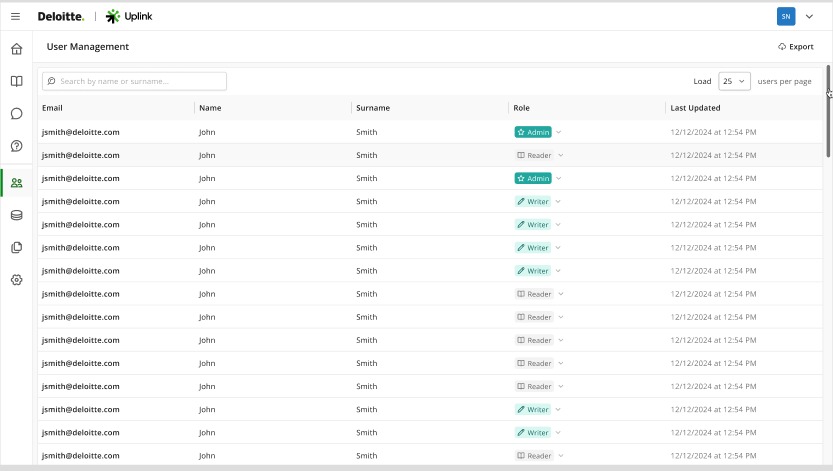Screen dimensions: 833x471
Task: Click the User Management page title
Action: point(88,47)
